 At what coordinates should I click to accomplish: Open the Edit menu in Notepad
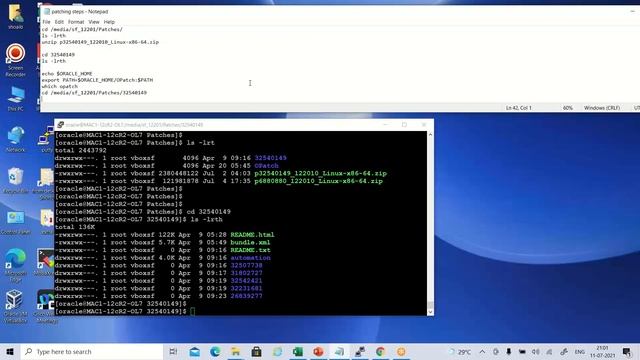59,22
